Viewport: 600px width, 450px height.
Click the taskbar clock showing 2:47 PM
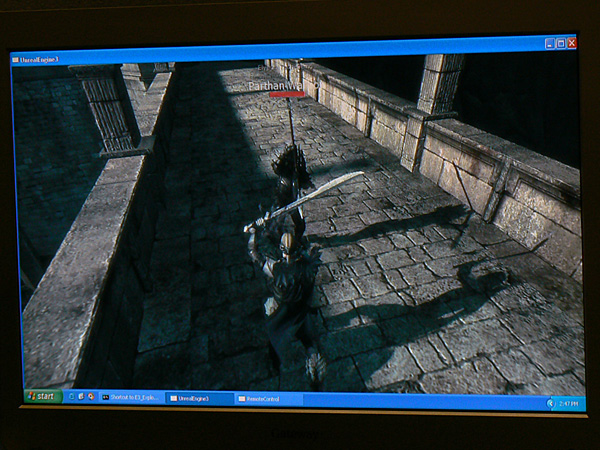point(570,403)
